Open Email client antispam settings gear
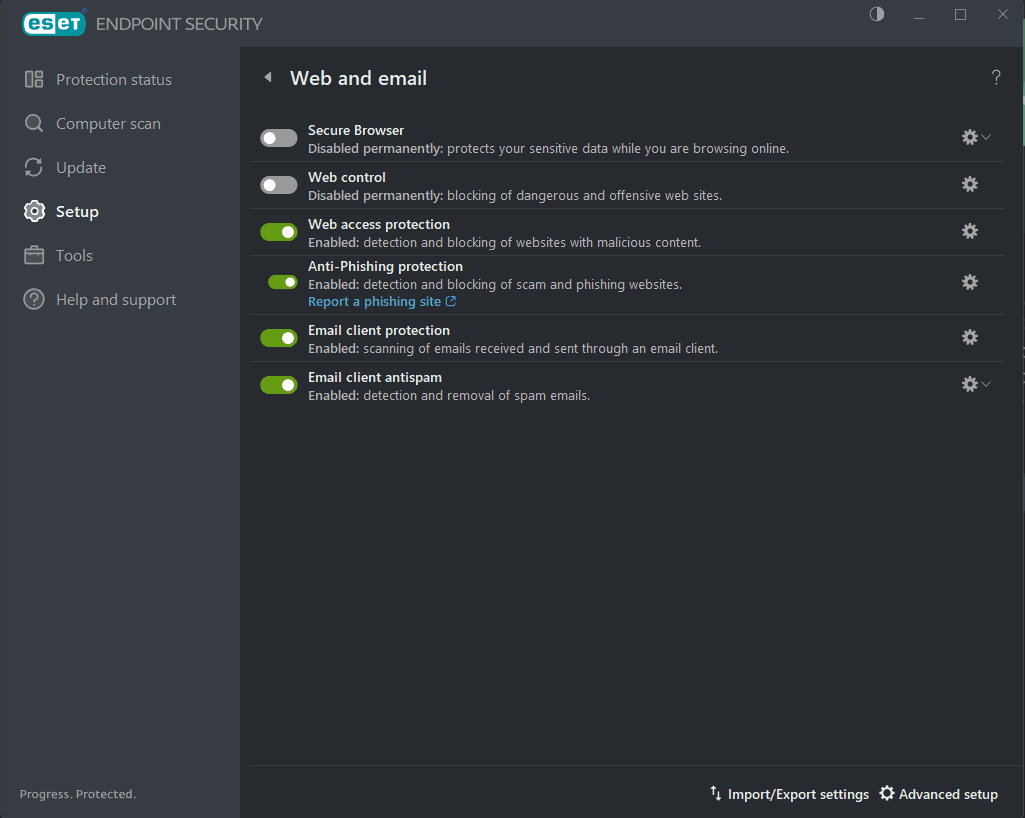This screenshot has width=1025, height=818. [969, 384]
